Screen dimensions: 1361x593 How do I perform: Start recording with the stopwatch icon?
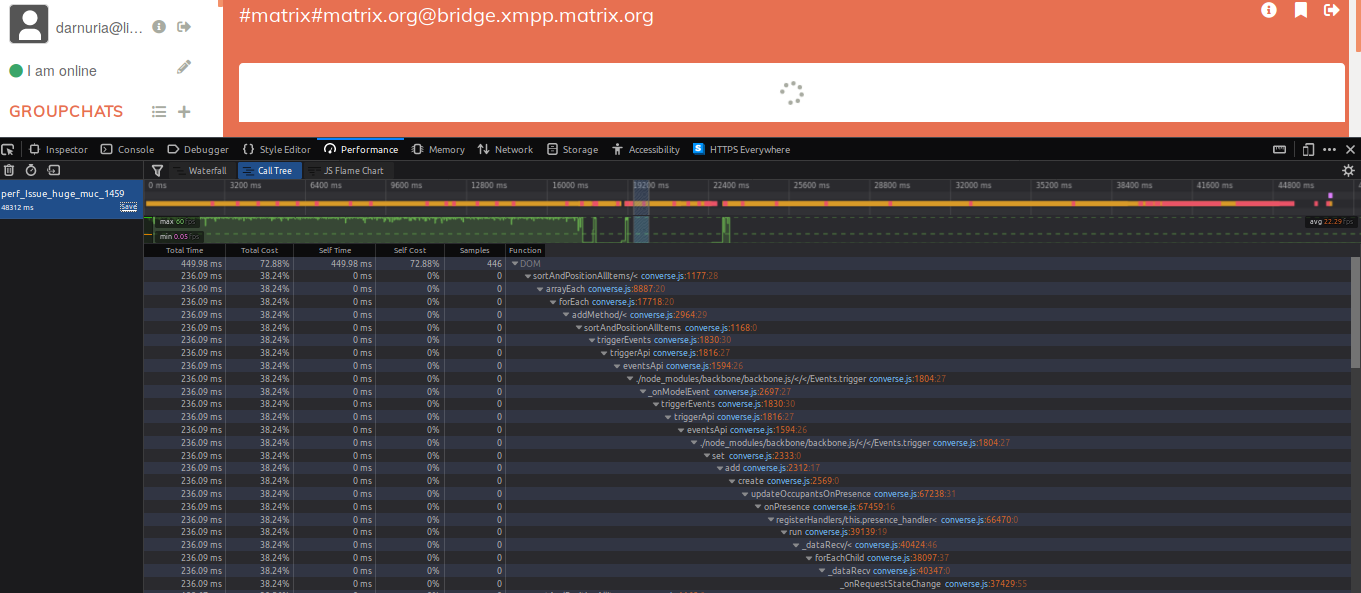click(x=31, y=170)
